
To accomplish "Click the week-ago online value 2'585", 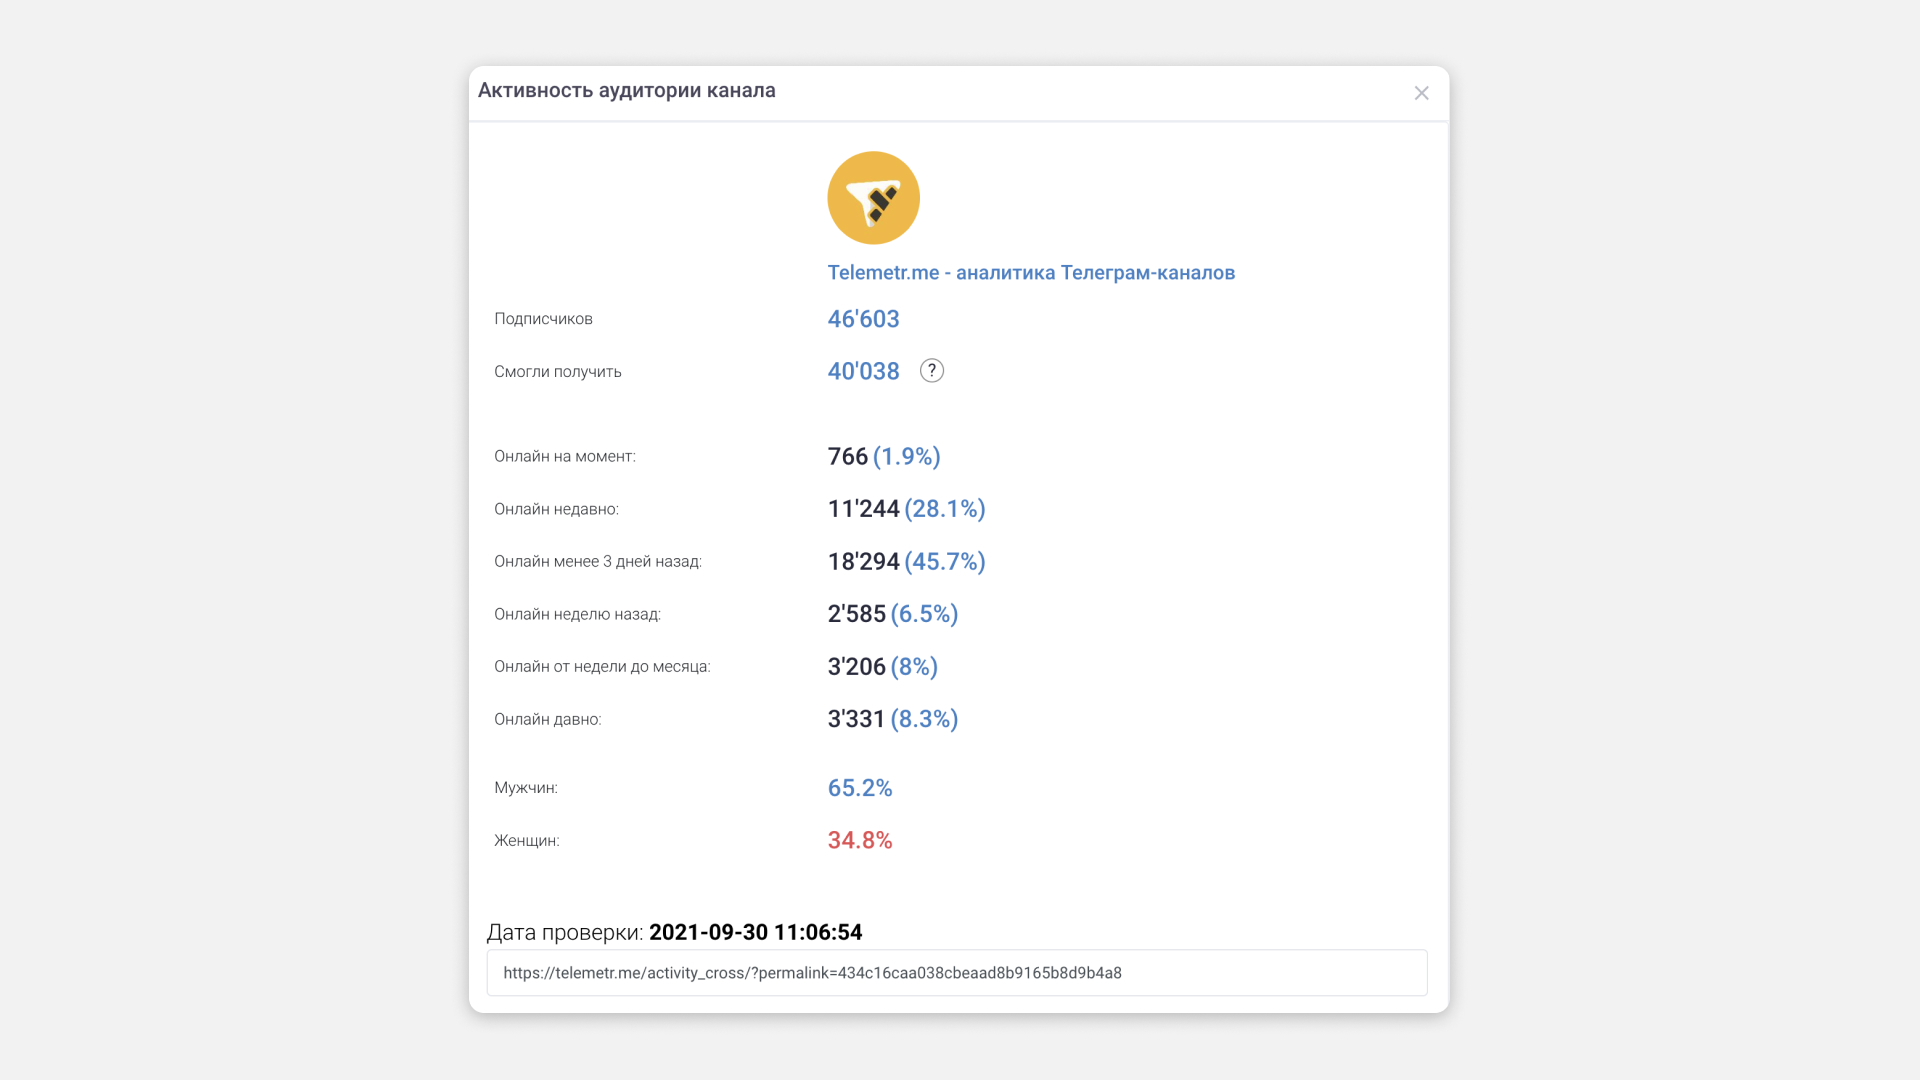I will tap(856, 614).
